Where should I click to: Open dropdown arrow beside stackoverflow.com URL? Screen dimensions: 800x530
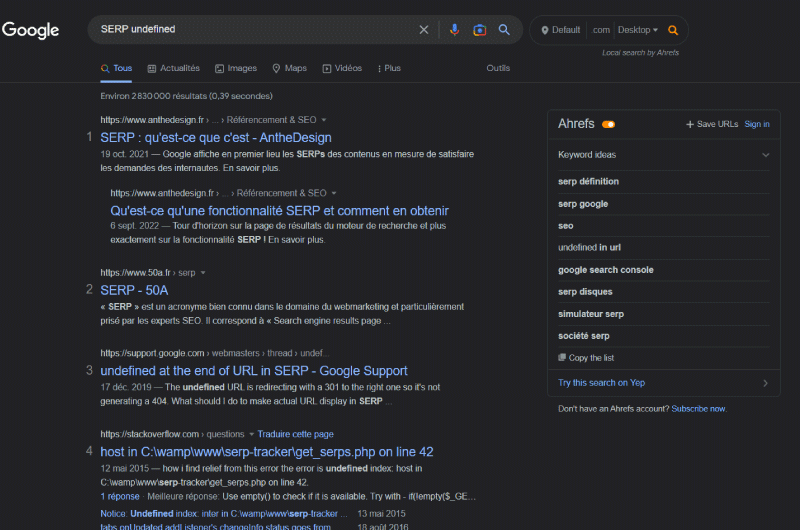(x=251, y=435)
